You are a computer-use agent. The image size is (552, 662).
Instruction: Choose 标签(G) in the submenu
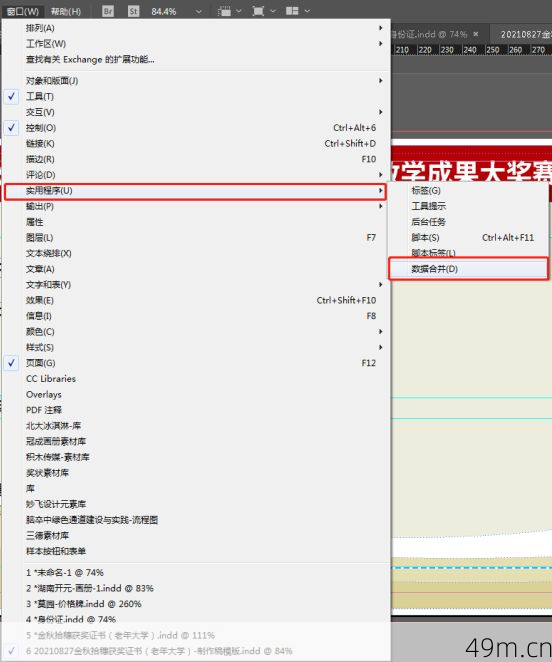click(x=468, y=190)
